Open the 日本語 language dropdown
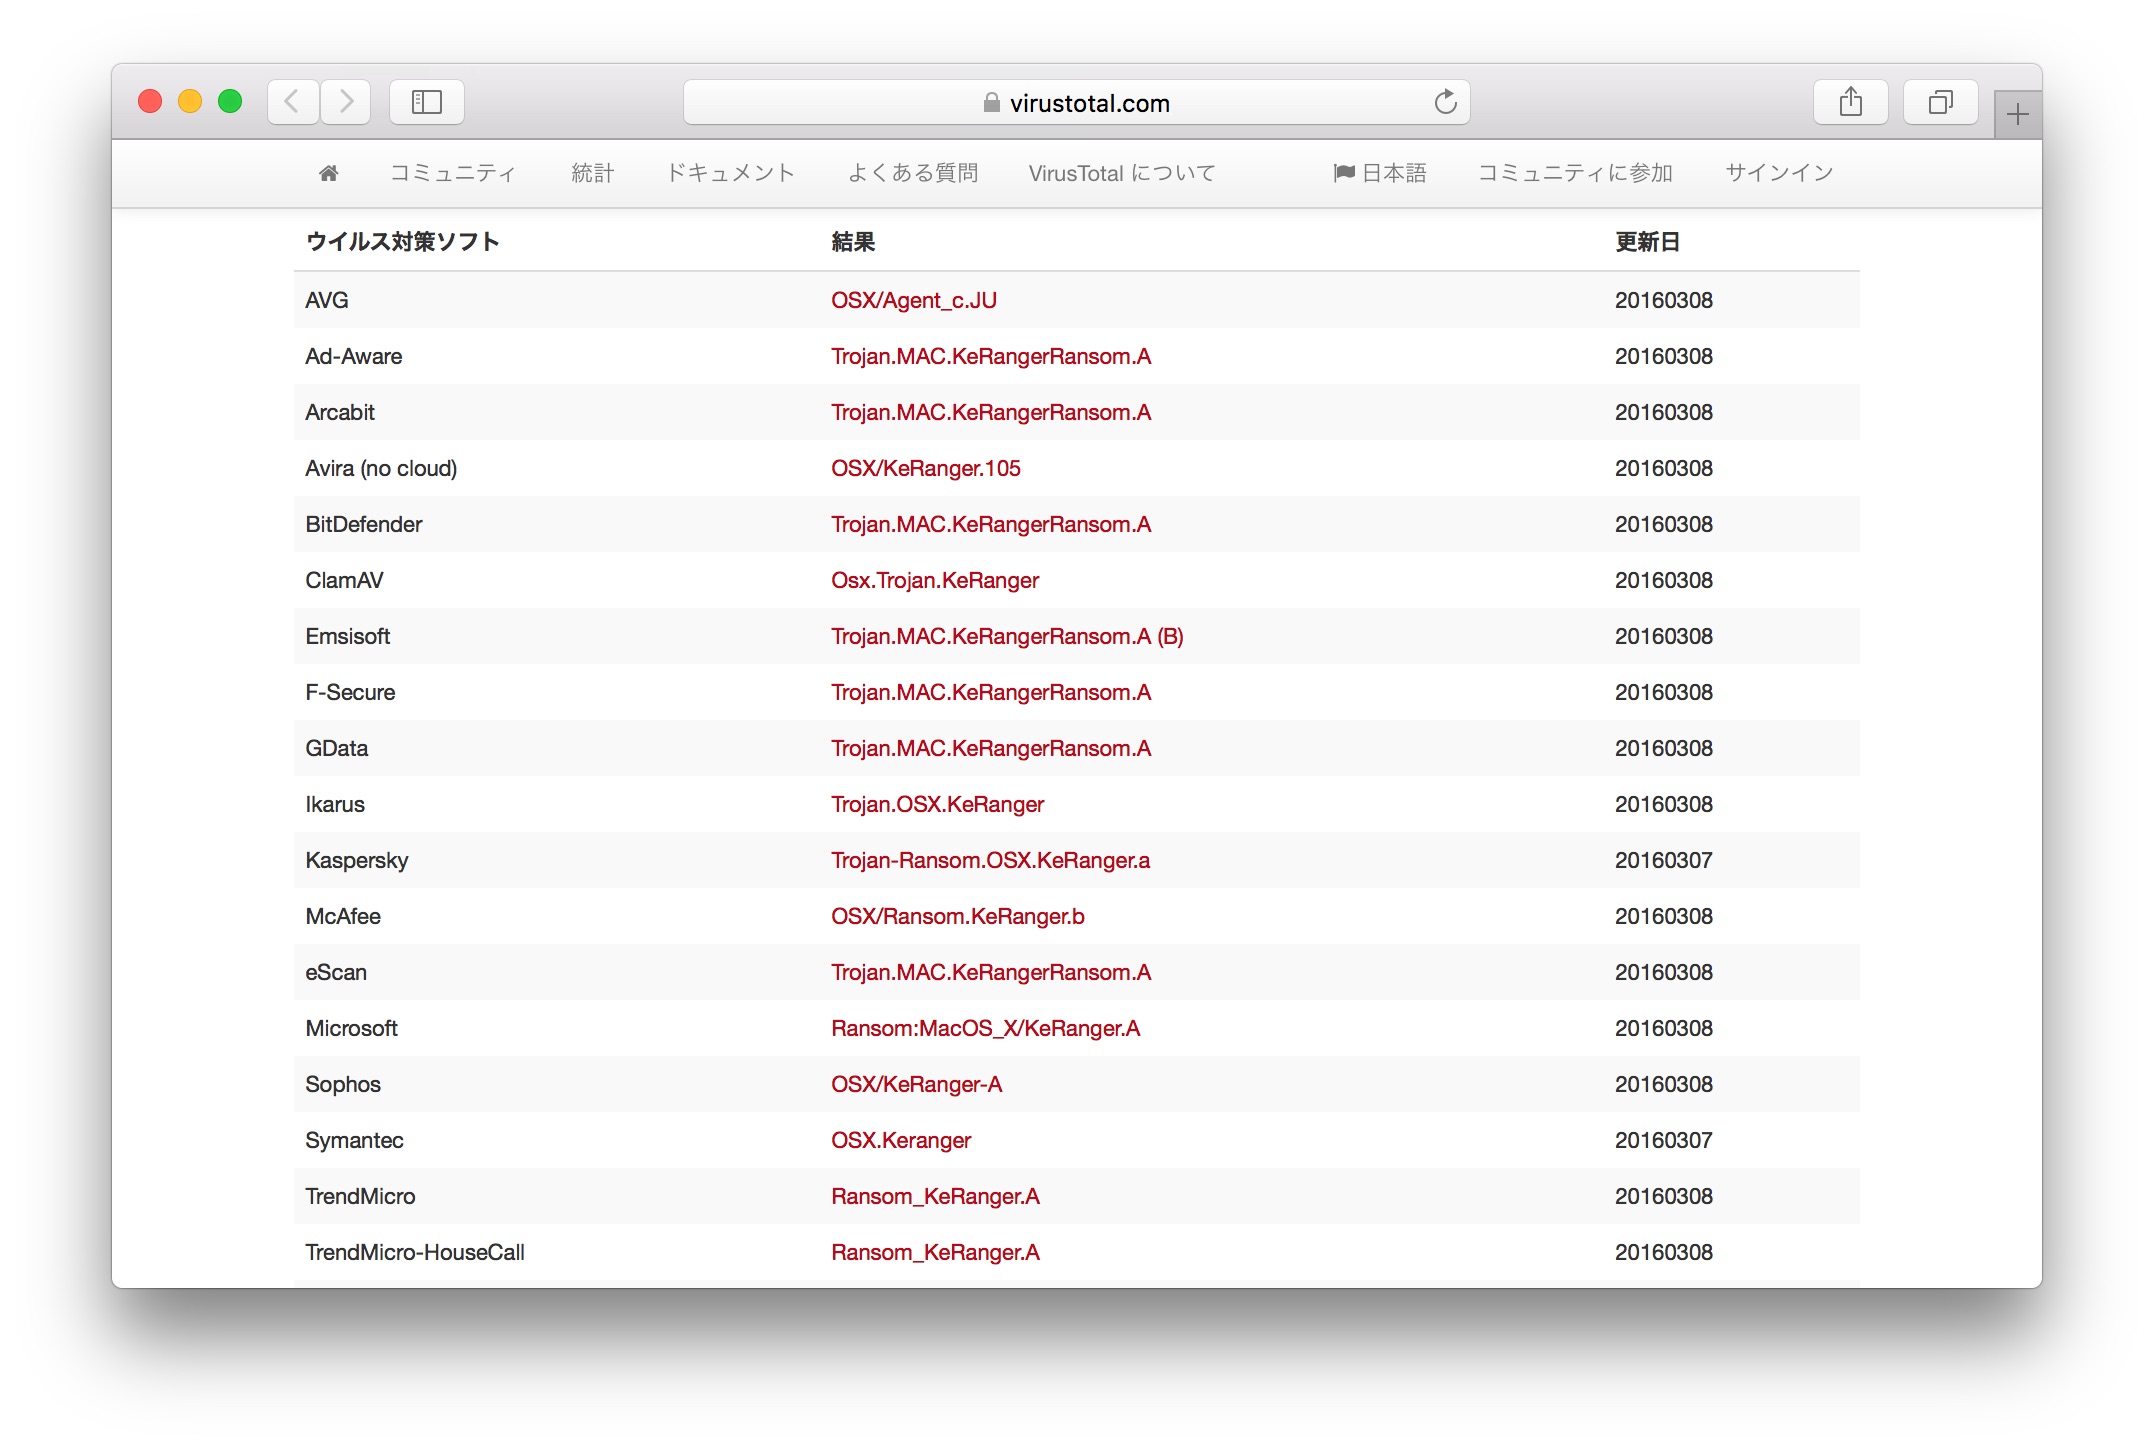The height and width of the screenshot is (1448, 2154). pyautogui.click(x=1380, y=174)
